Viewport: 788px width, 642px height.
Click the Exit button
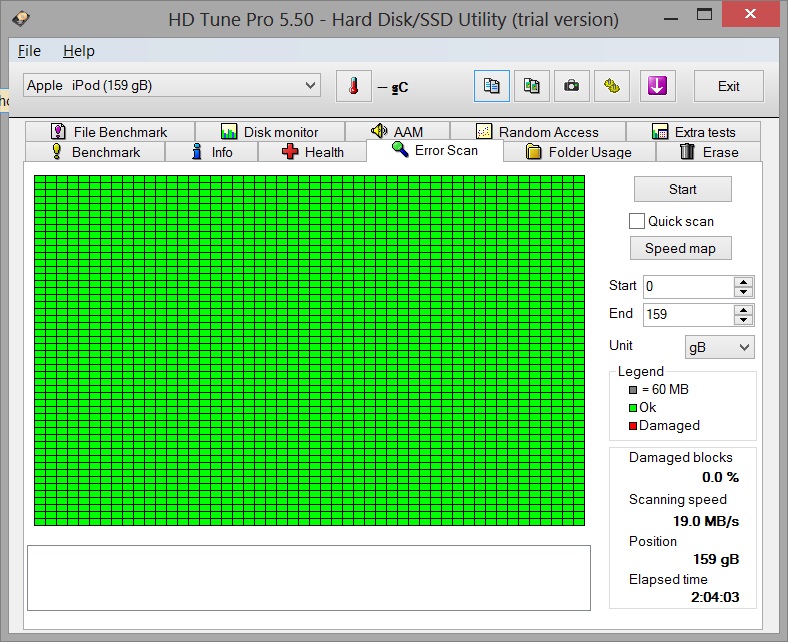point(728,86)
